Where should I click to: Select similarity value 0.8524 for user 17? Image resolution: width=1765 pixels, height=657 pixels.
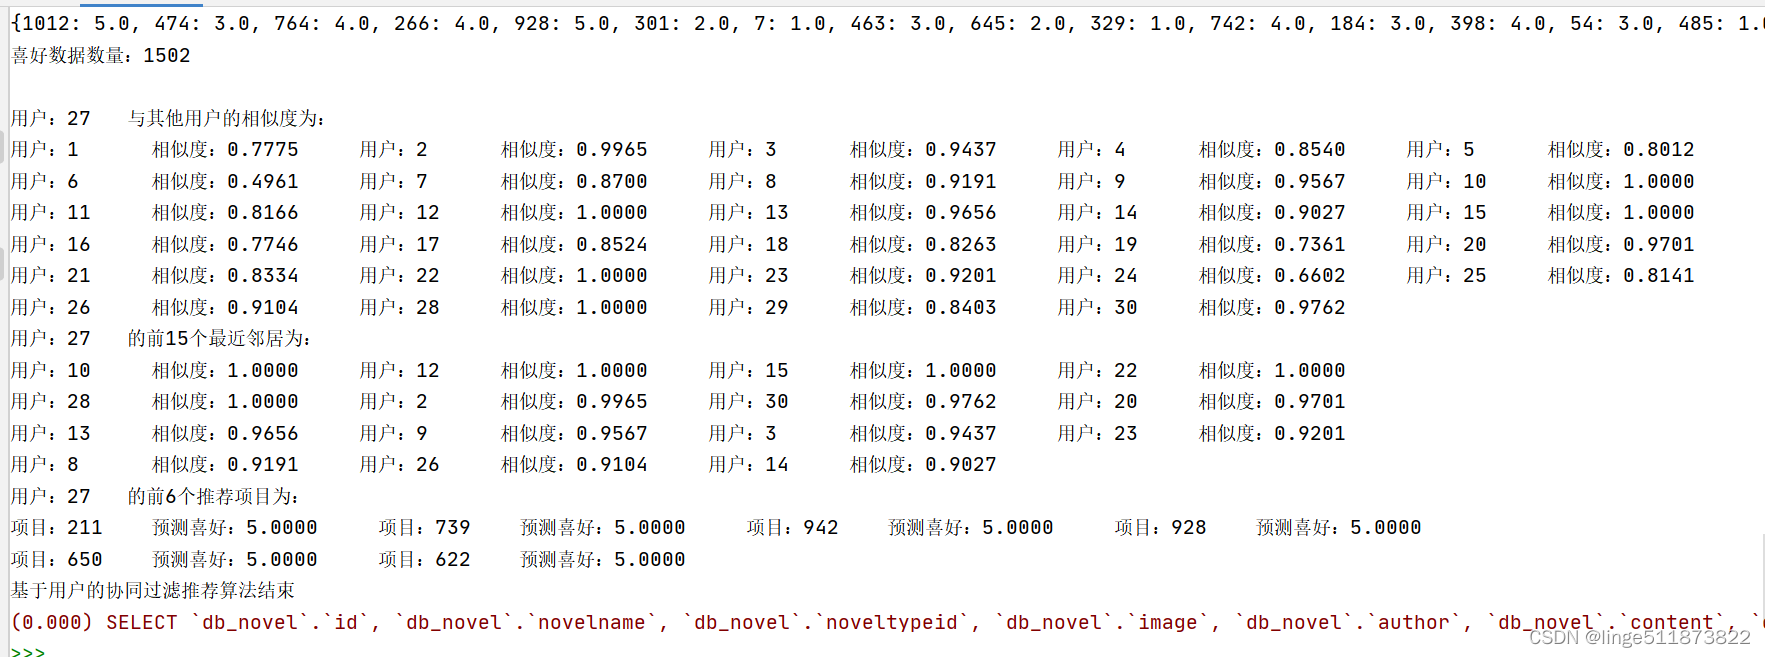pyautogui.click(x=611, y=245)
